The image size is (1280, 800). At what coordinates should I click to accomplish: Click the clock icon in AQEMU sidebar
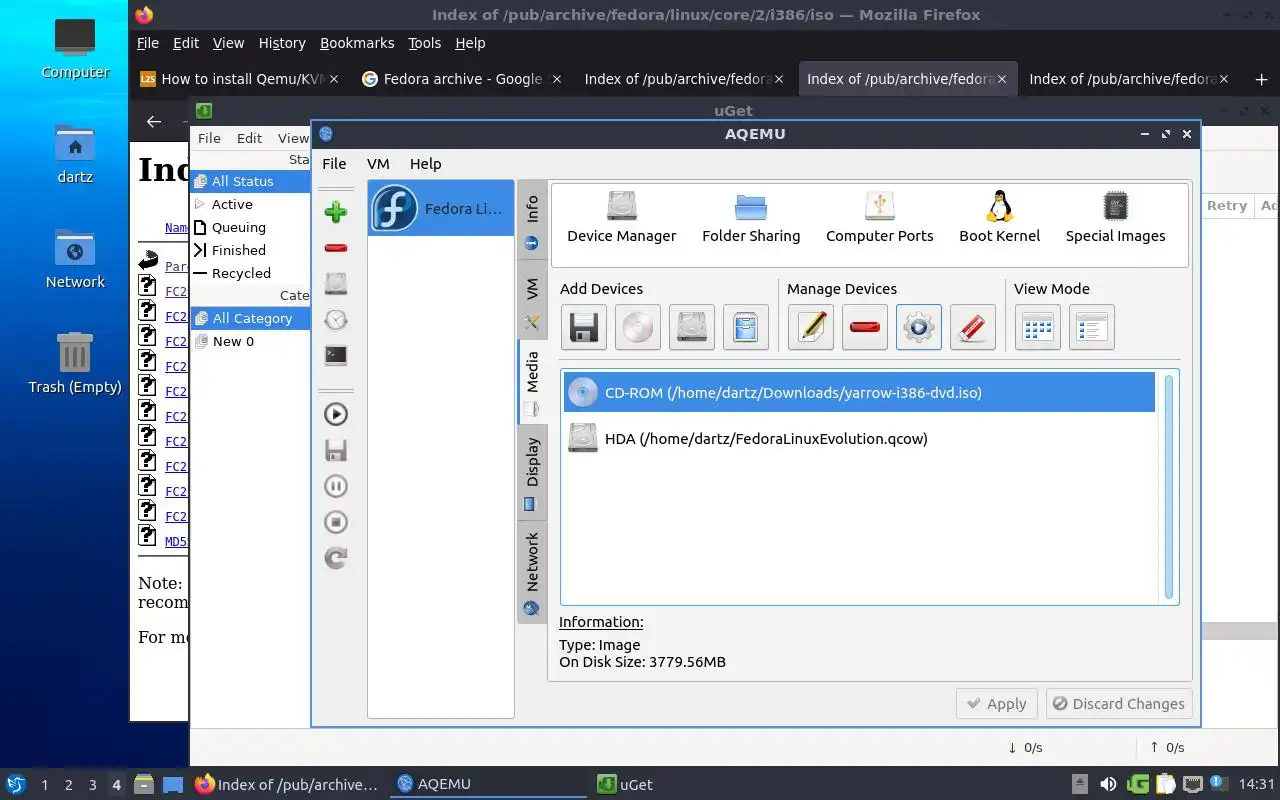coord(336,320)
